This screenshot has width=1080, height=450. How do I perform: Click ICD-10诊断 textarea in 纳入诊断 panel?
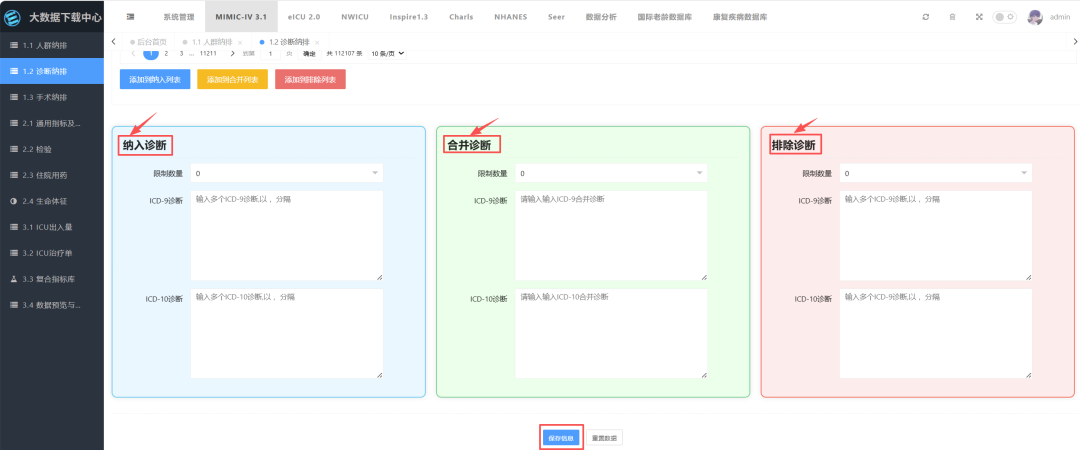tap(287, 334)
